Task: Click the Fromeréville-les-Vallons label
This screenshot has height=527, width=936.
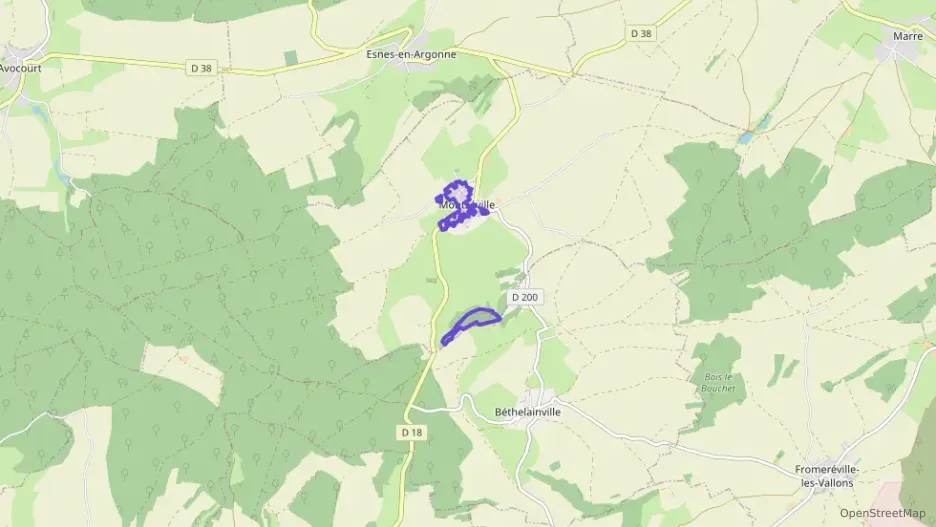Action: pyautogui.click(x=827, y=476)
